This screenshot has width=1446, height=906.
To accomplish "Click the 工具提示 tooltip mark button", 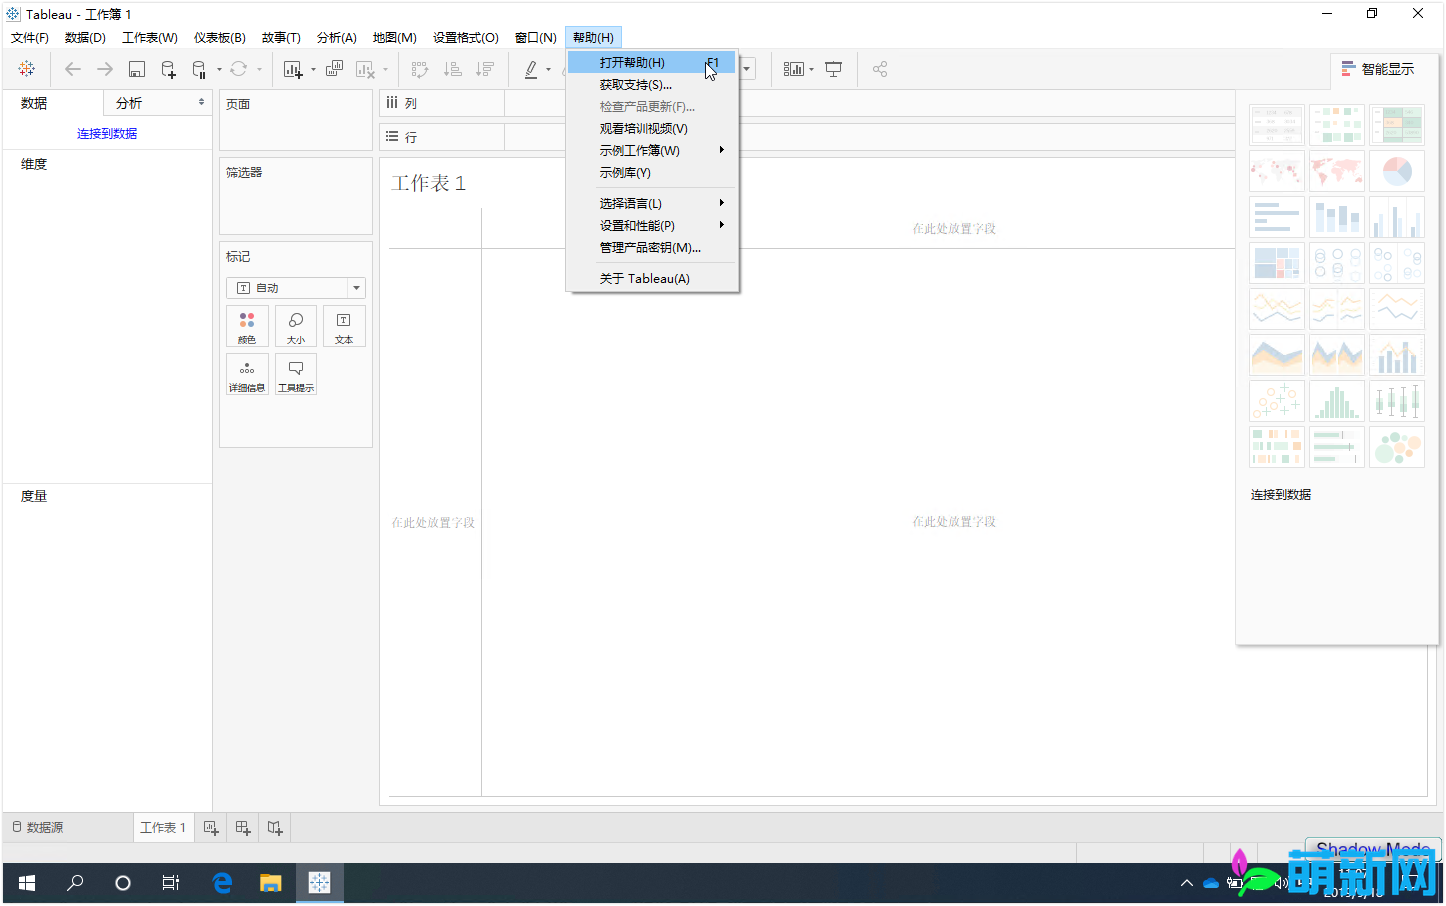I will tap(296, 374).
